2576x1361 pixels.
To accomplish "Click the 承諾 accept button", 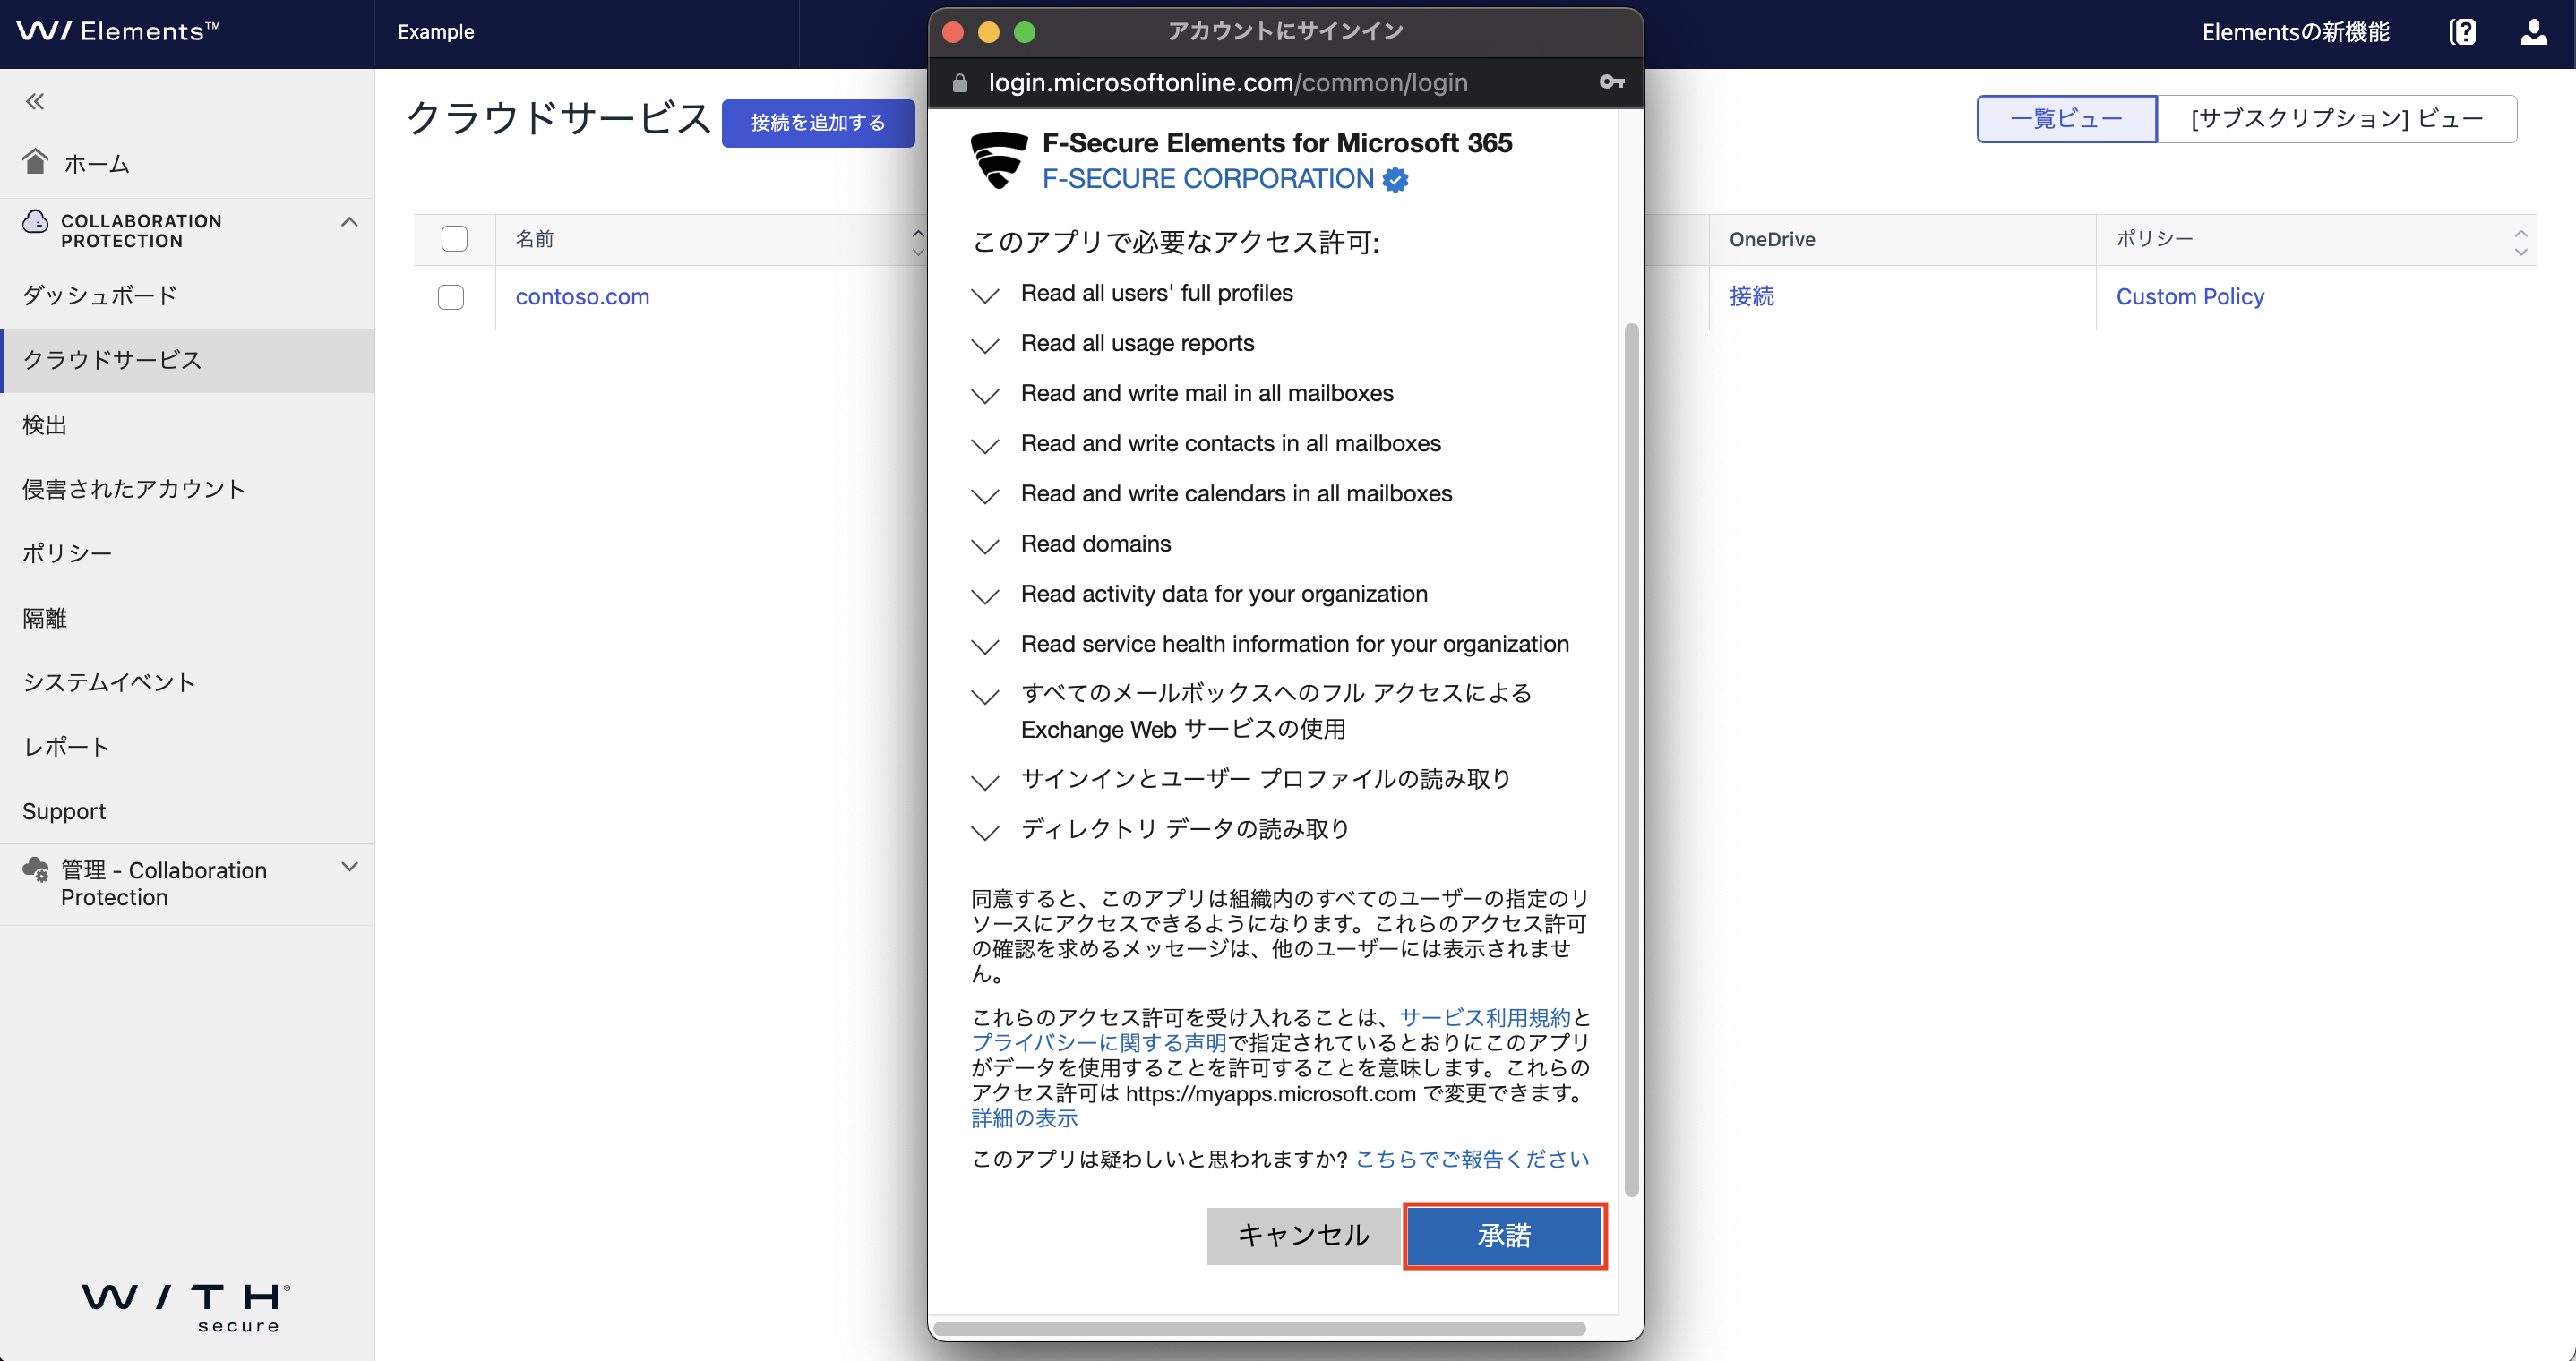I will [x=1505, y=1236].
